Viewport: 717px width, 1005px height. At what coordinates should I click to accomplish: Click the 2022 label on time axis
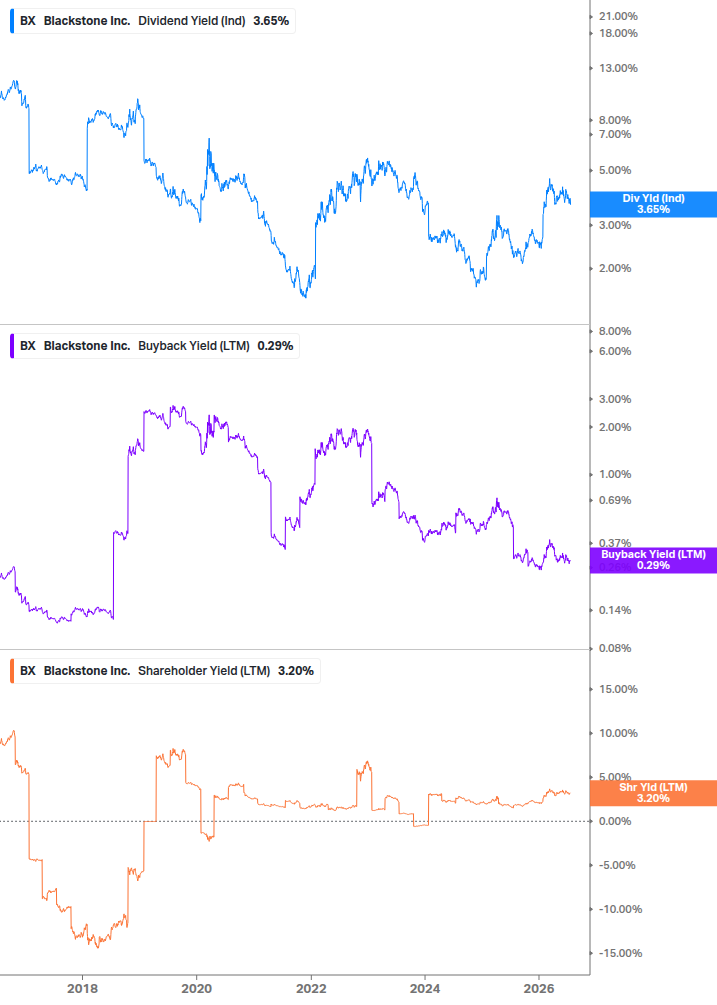311,988
